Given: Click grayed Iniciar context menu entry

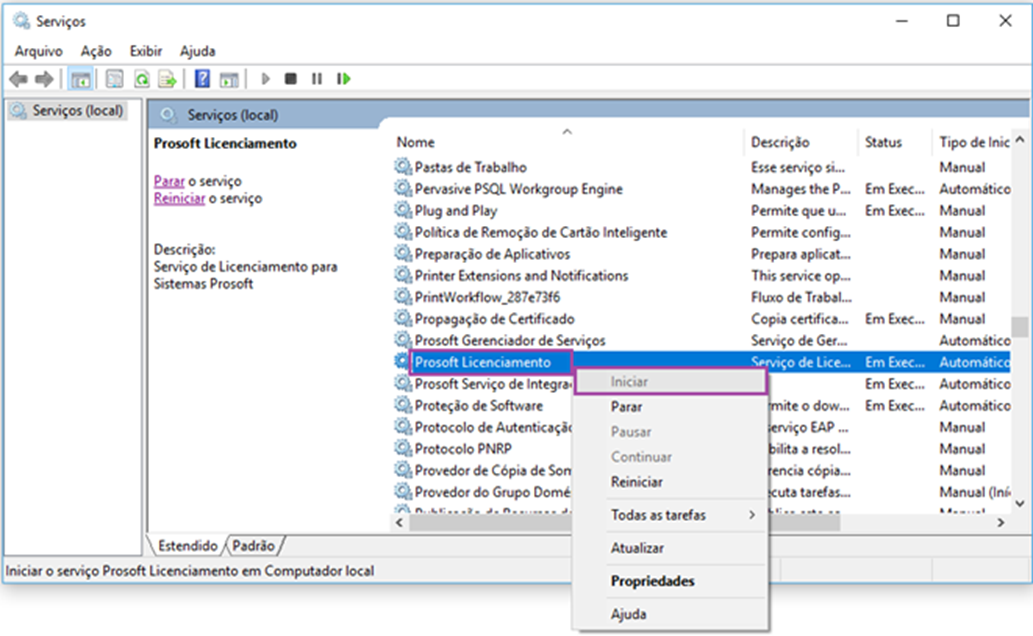Looking at the screenshot, I should pos(670,382).
